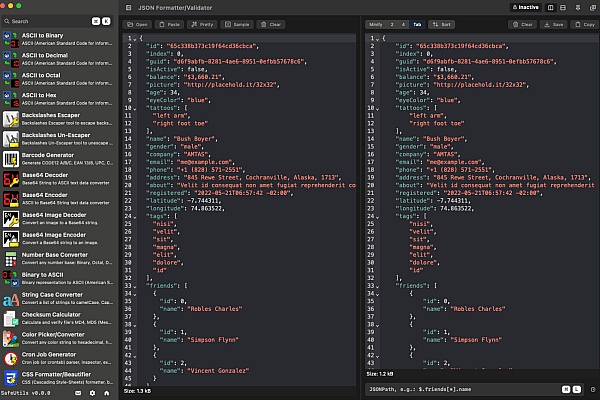Open the ASCII to Decimal tool icon

[11, 59]
